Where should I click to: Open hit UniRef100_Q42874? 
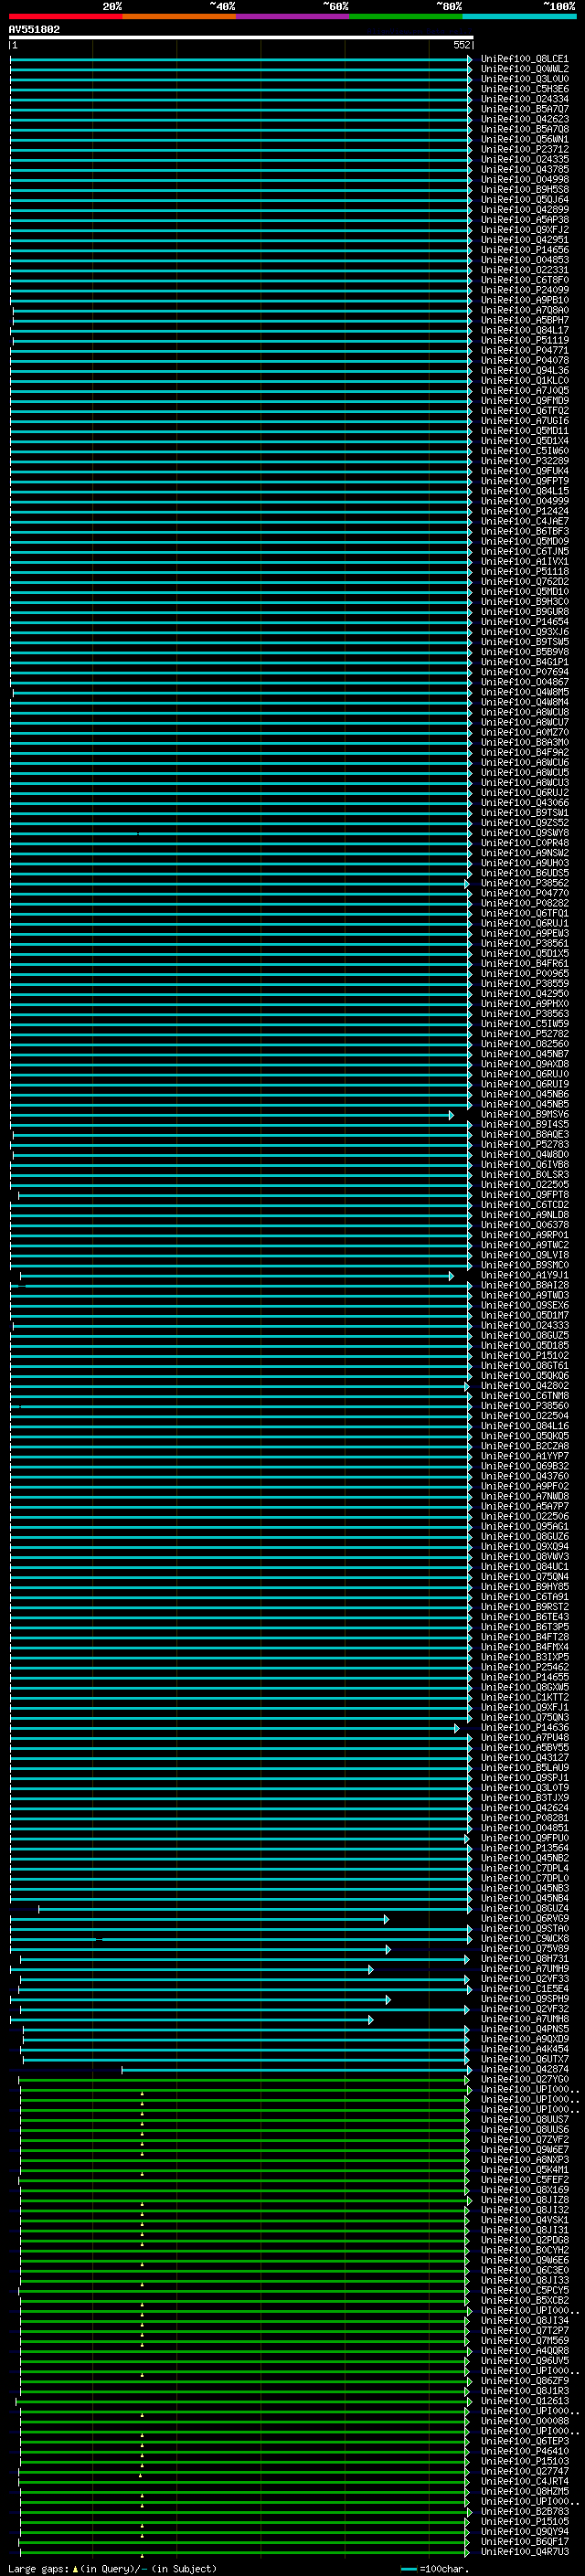(524, 2069)
